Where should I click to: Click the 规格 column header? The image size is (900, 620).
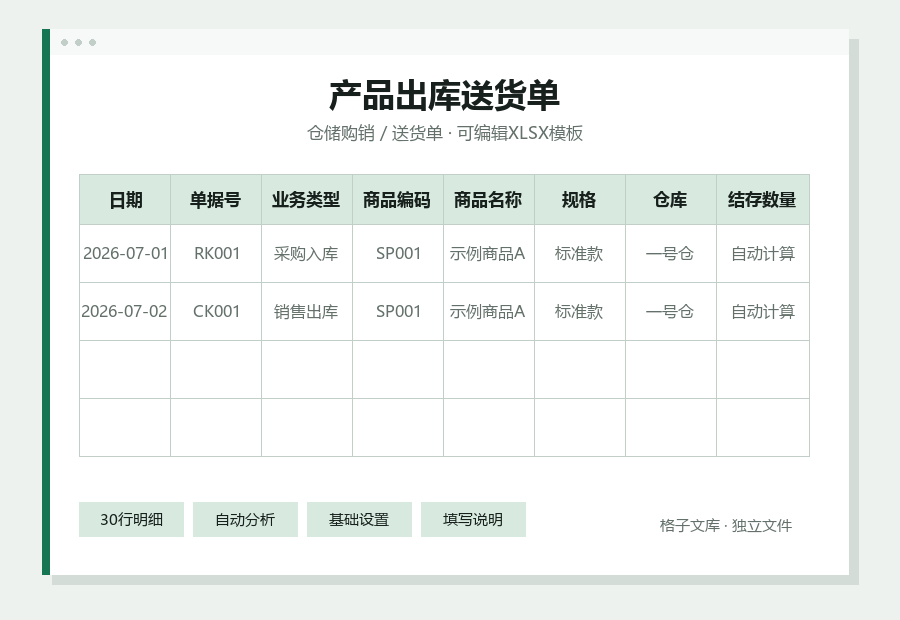580,200
